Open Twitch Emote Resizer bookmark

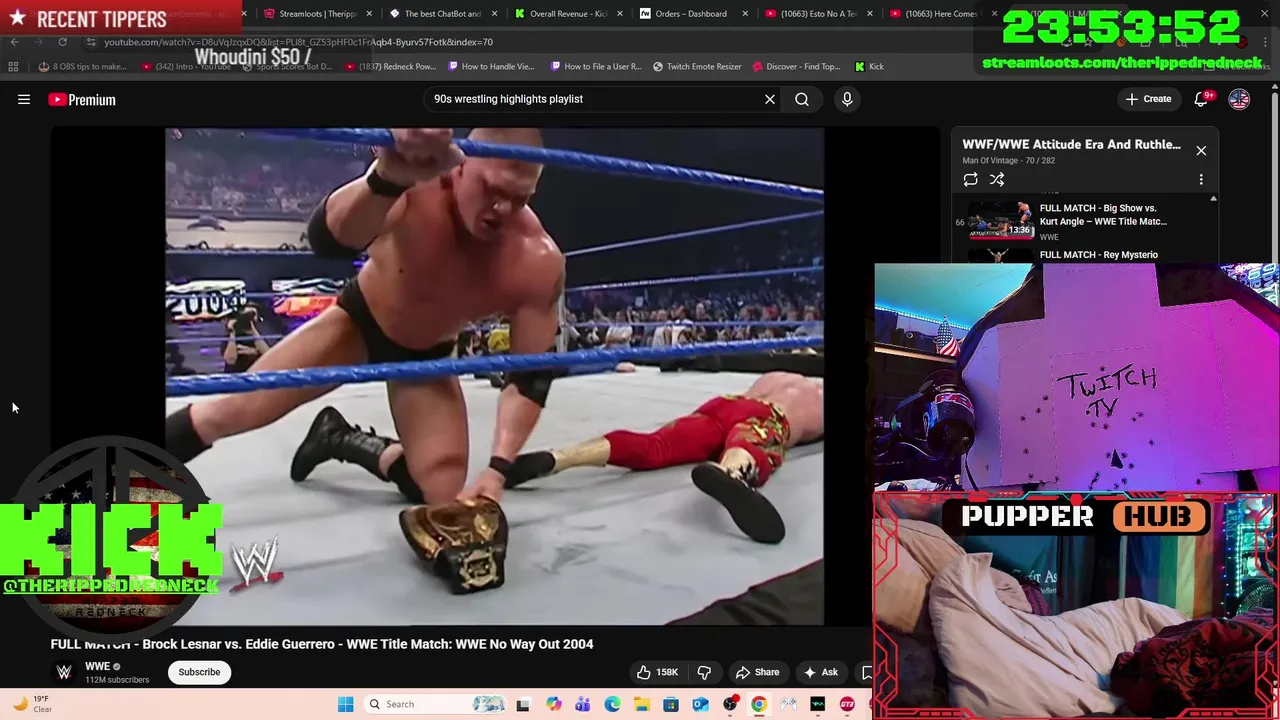pyautogui.click(x=697, y=66)
